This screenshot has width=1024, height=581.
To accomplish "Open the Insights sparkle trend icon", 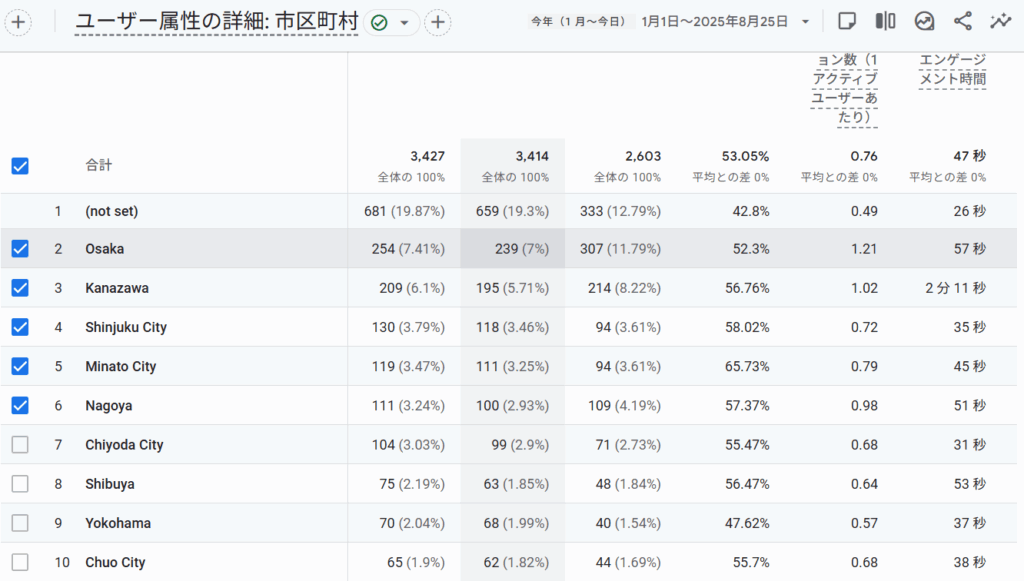I will tap(1000, 21).
